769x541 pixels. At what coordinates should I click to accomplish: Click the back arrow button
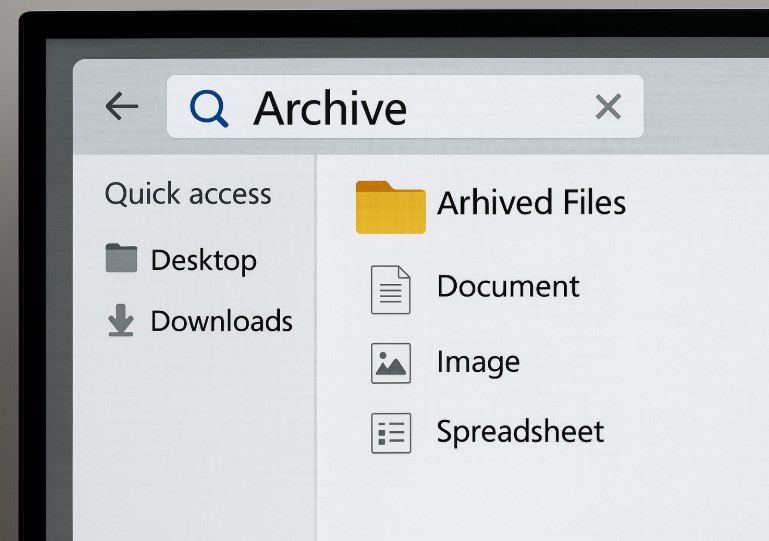(x=122, y=106)
